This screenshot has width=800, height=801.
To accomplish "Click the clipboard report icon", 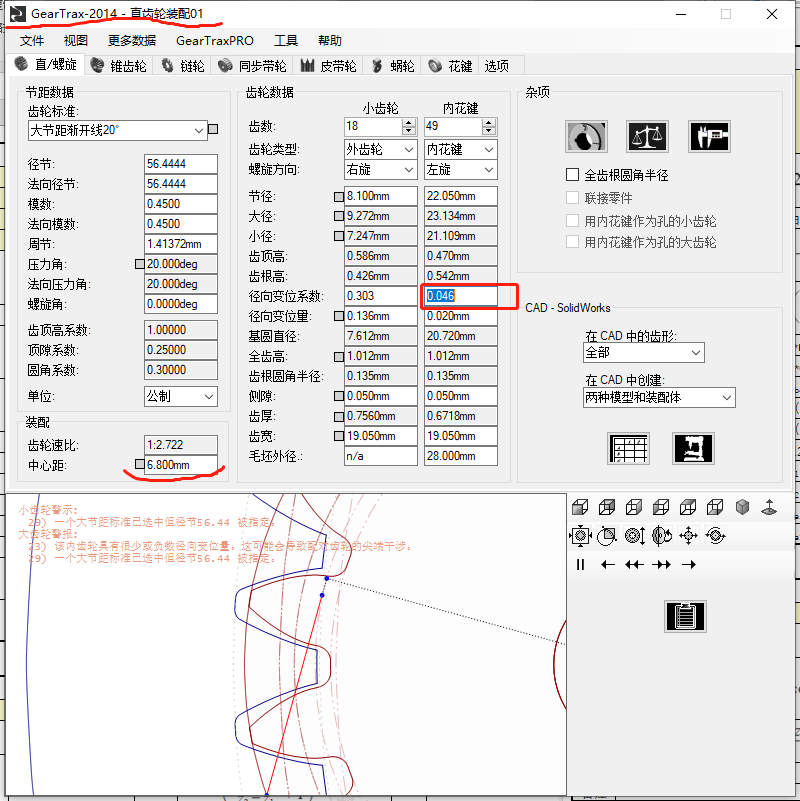I will point(685,616).
